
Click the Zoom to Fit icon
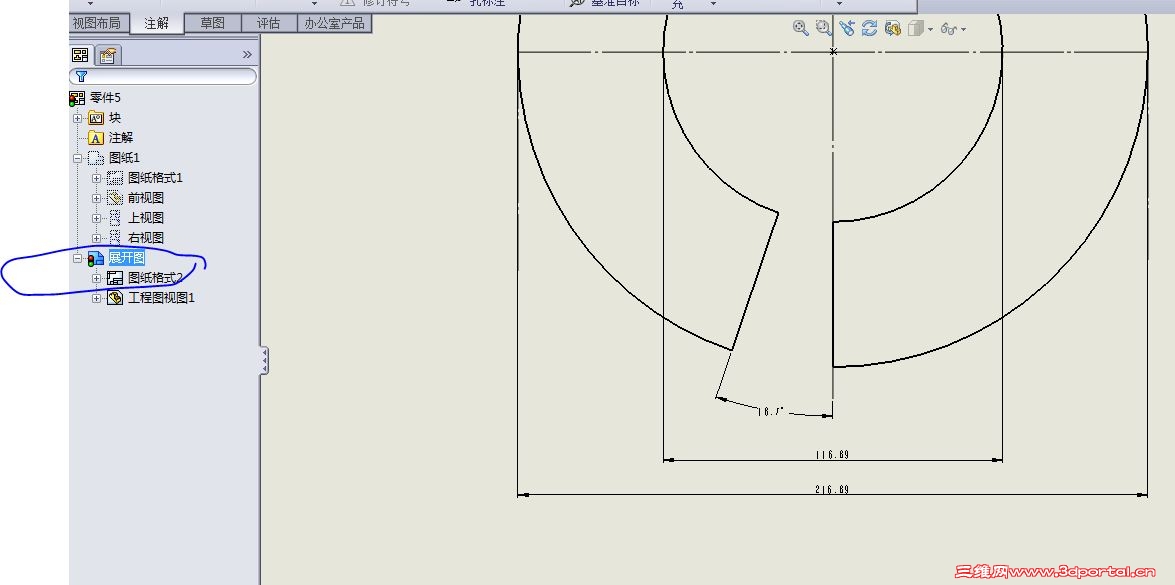click(800, 28)
